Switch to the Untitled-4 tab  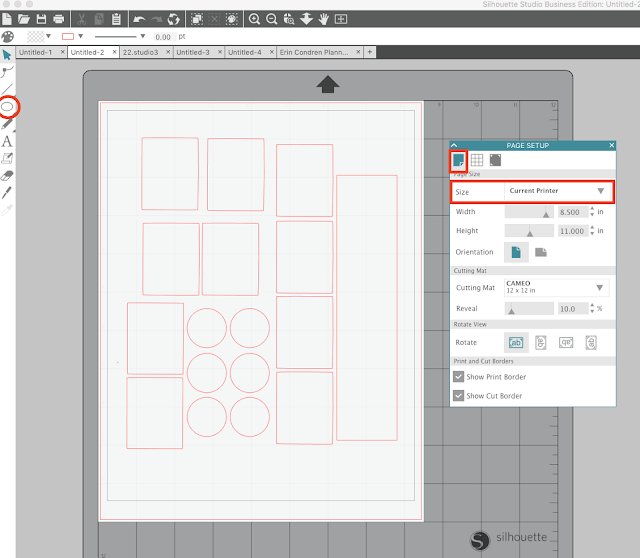[x=245, y=52]
